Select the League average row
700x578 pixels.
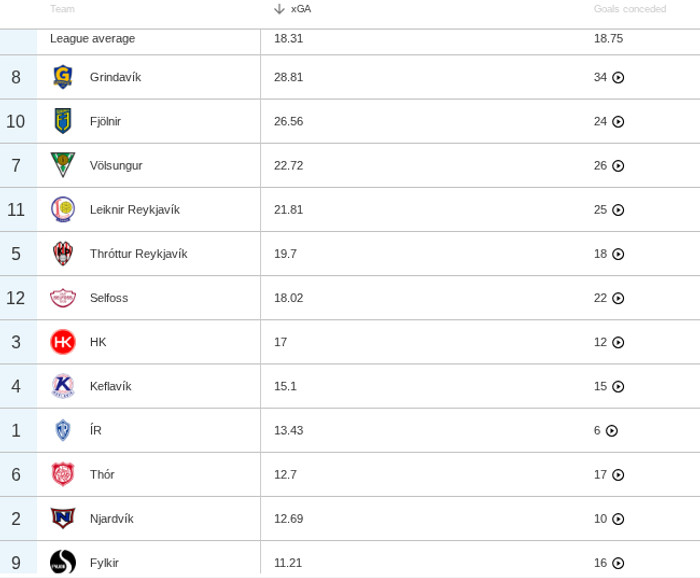92,39
